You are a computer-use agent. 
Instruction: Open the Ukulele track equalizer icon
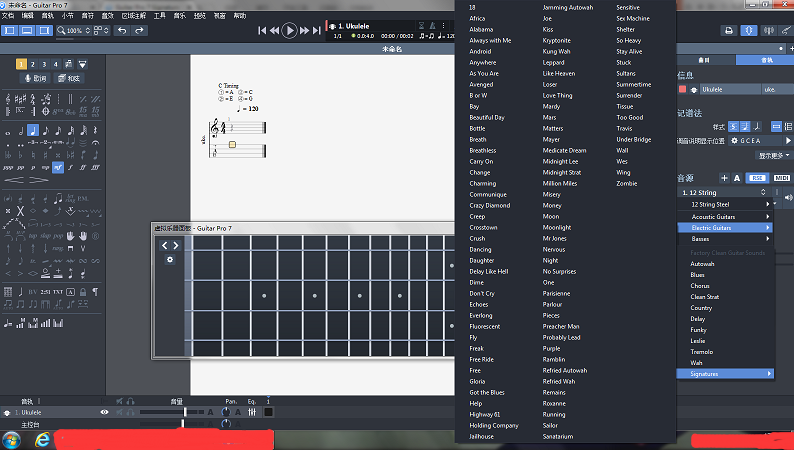click(253, 412)
